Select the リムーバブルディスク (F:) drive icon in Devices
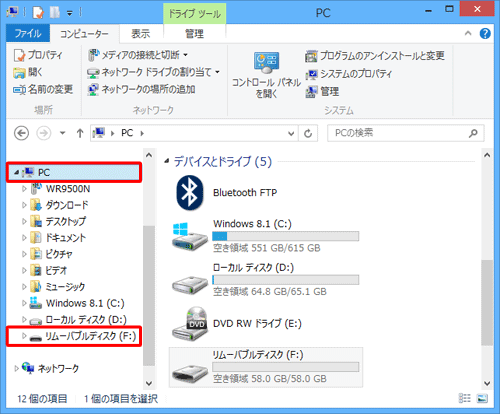The image size is (500, 414). [189, 373]
